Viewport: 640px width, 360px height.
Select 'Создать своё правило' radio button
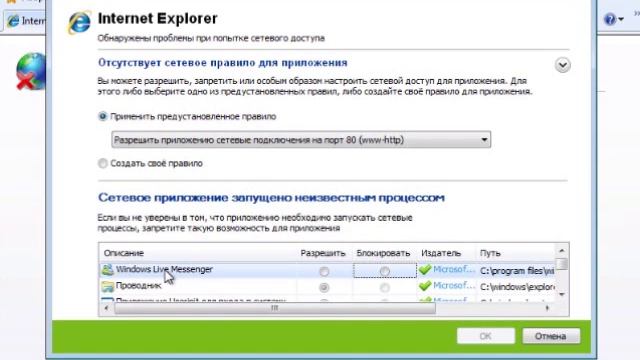coord(102,163)
